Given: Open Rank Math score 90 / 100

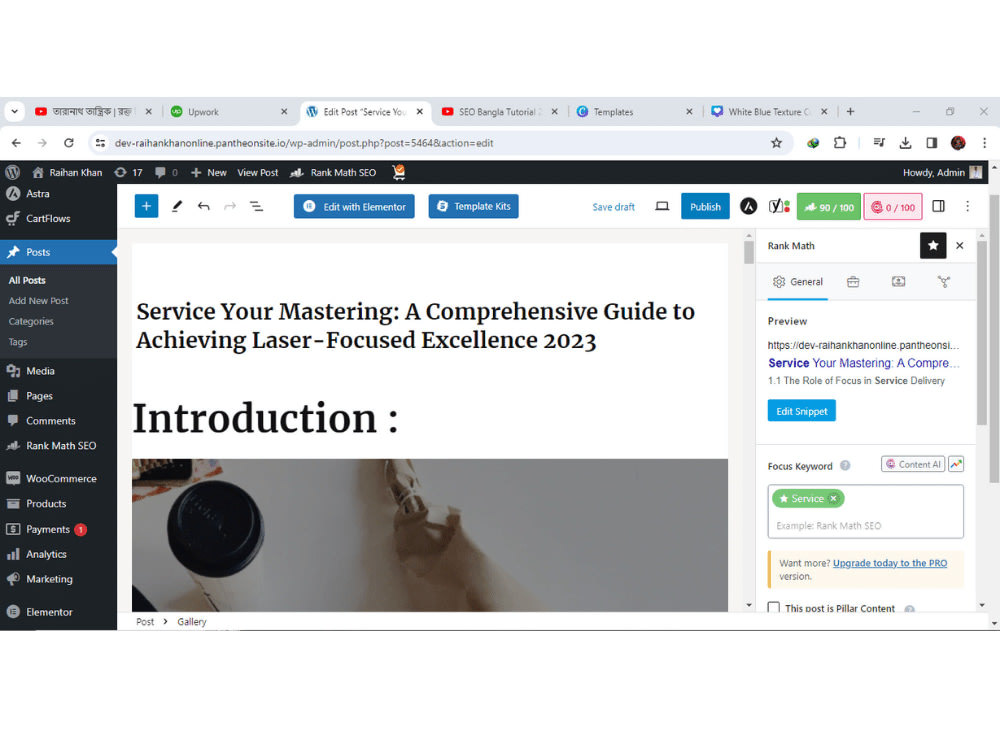Looking at the screenshot, I should 828,207.
